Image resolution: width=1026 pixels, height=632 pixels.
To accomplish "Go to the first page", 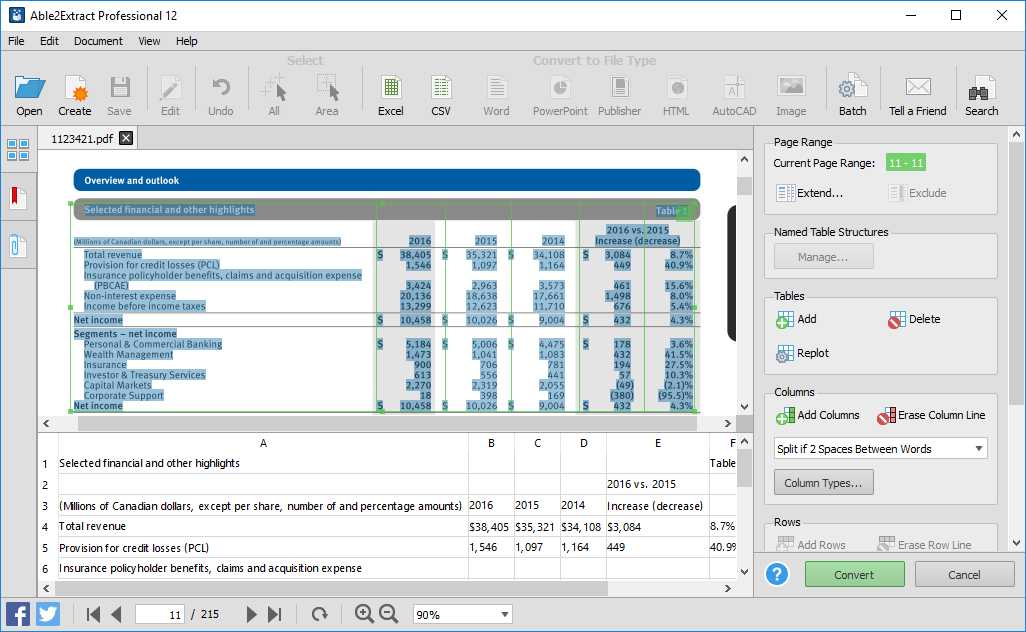I will (x=94, y=614).
